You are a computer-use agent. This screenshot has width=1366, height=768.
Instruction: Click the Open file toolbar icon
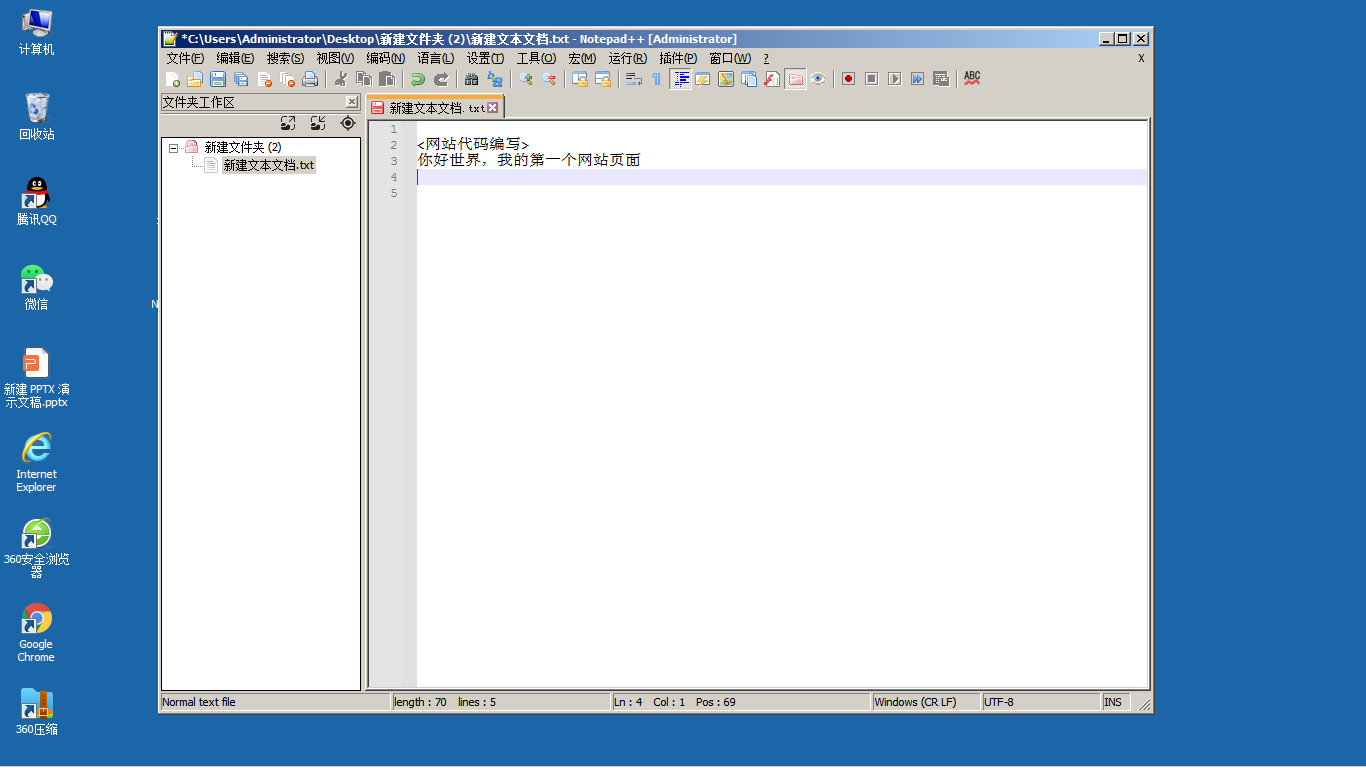coord(195,79)
